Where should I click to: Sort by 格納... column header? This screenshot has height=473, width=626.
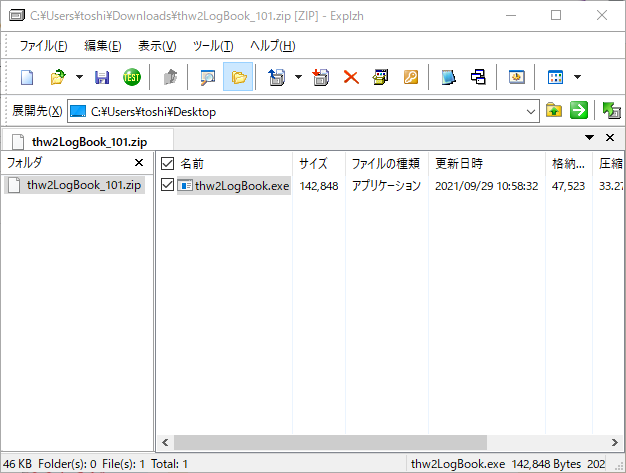coord(569,164)
